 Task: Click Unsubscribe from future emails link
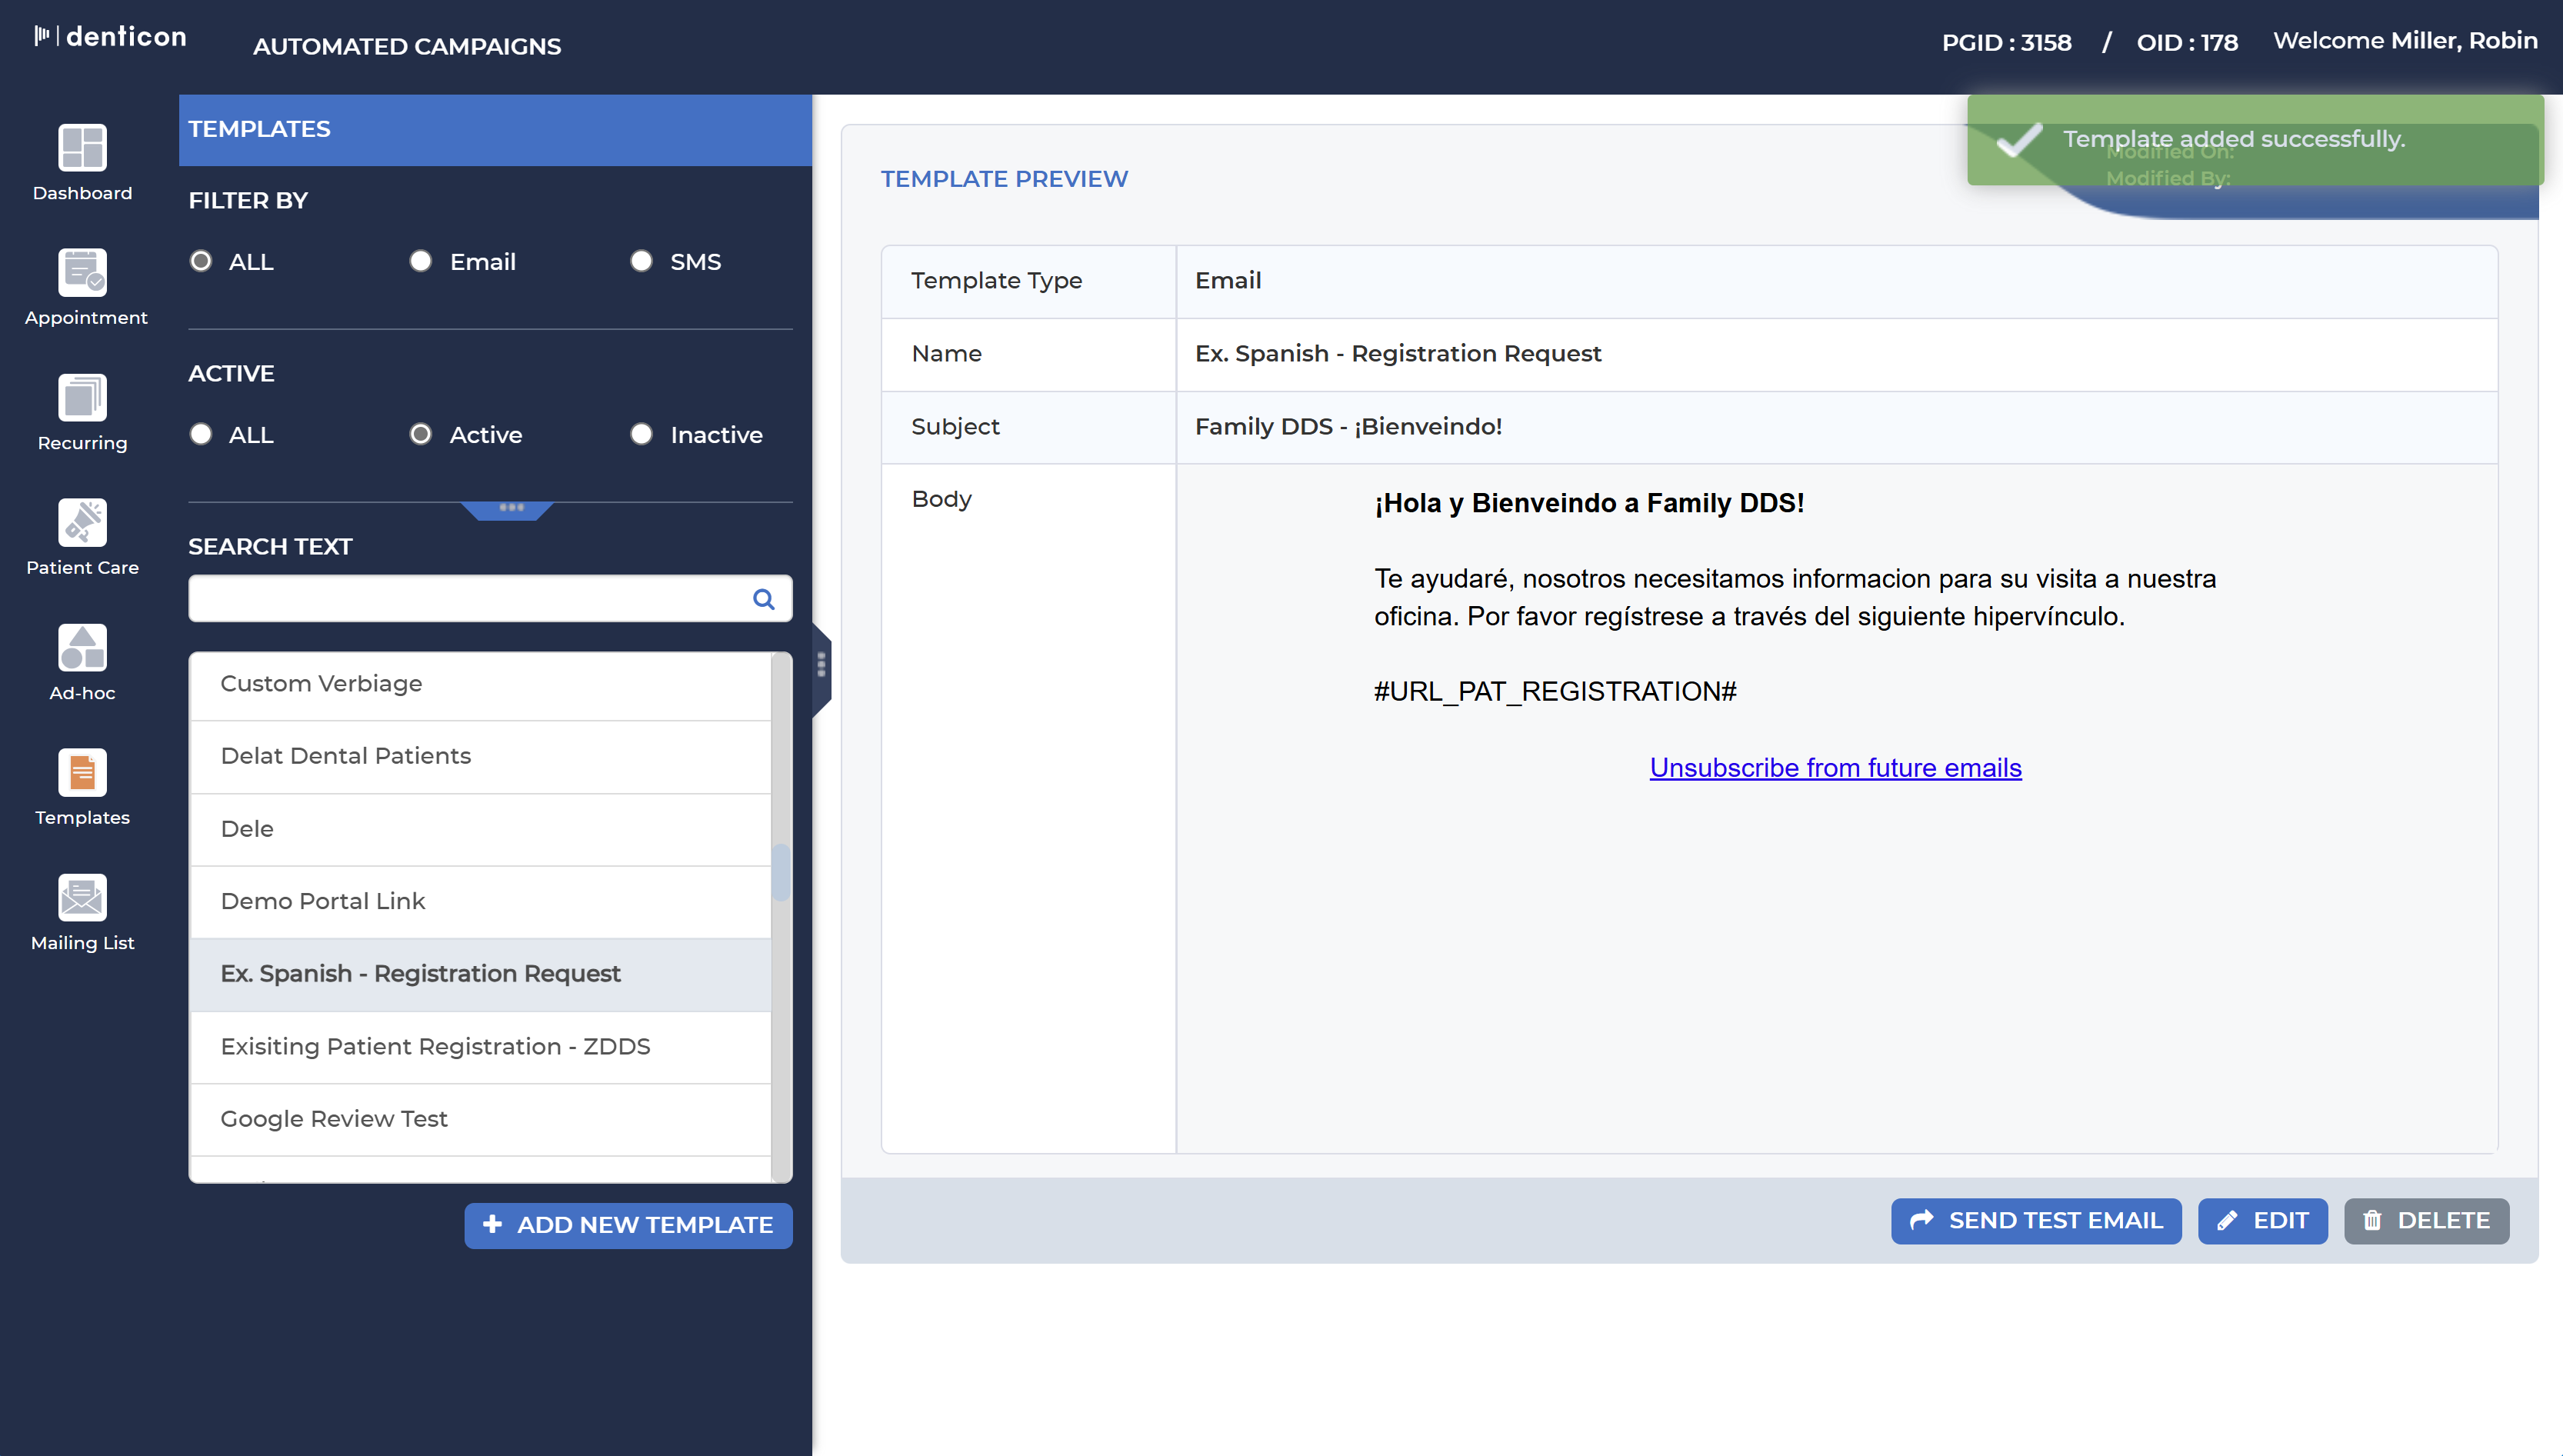point(1835,768)
